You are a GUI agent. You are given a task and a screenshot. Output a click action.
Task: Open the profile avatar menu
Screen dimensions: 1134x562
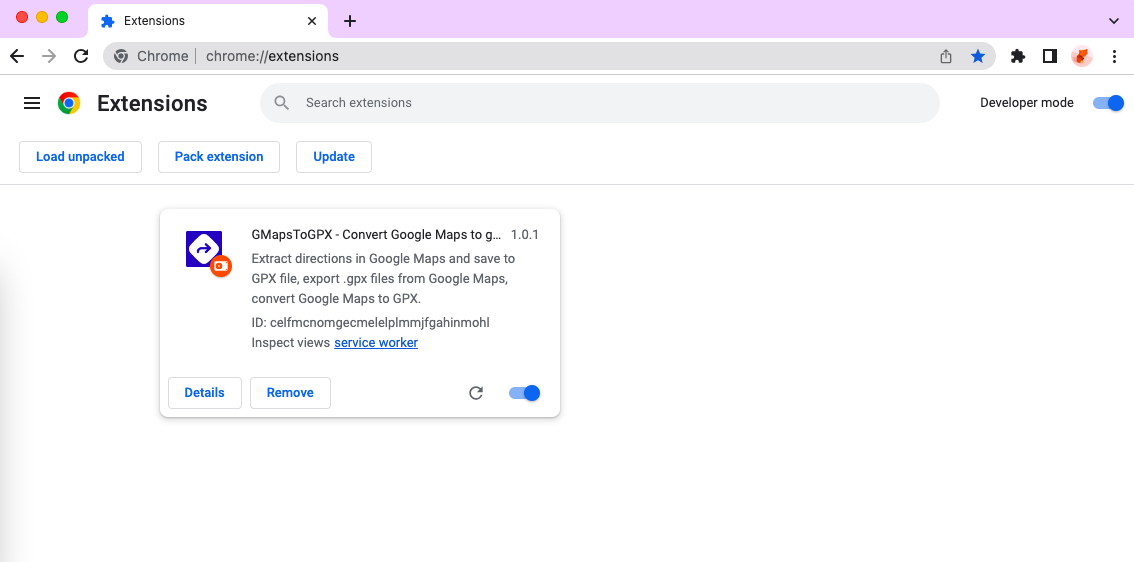(1081, 56)
